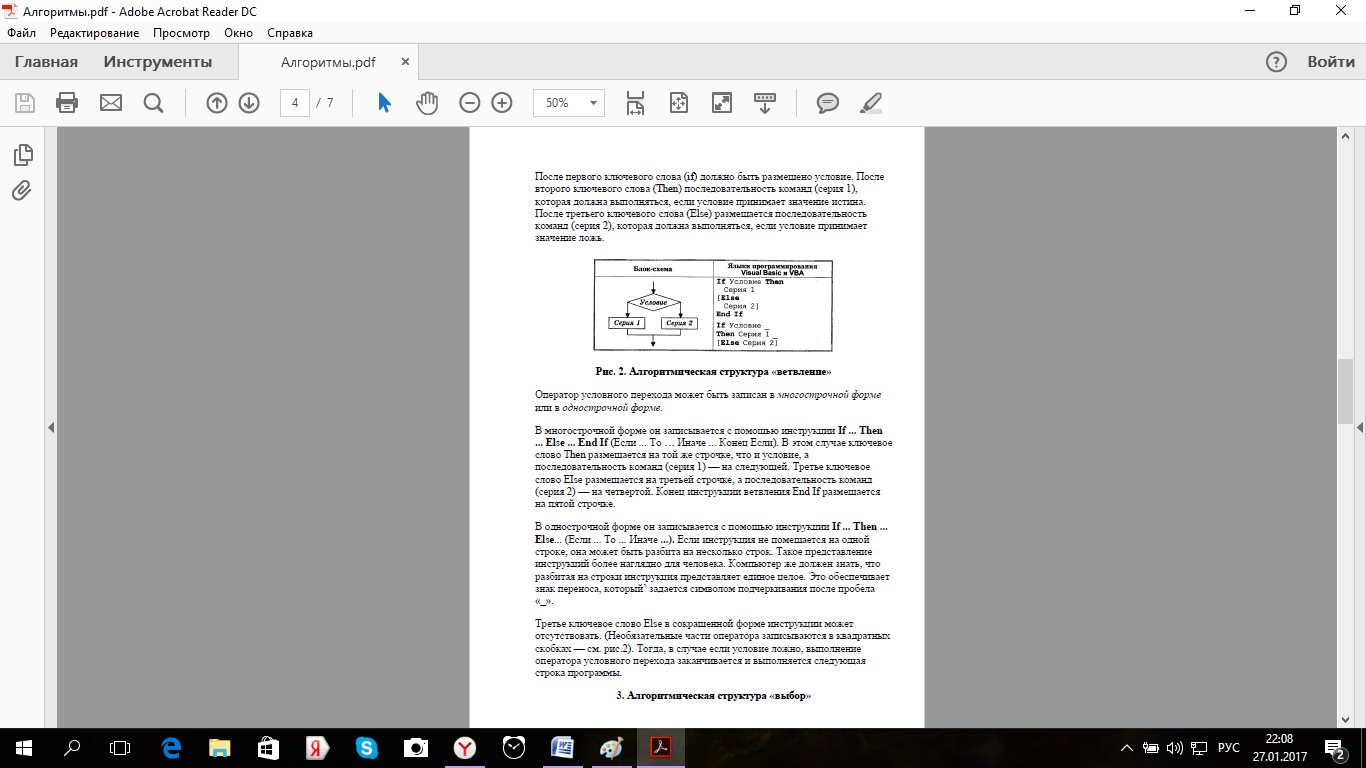Open the volume control tray icon
This screenshot has width=1366, height=768.
[x=1175, y=748]
